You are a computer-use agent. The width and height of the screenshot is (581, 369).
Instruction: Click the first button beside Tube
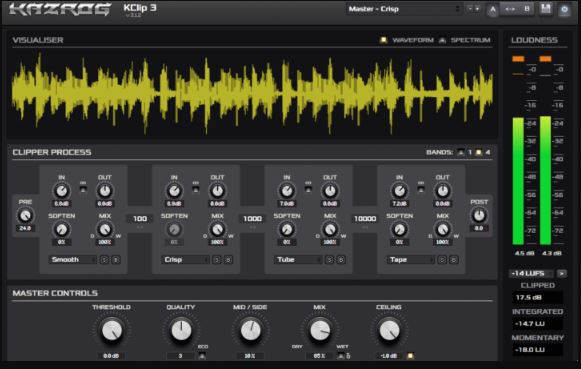[330, 260]
